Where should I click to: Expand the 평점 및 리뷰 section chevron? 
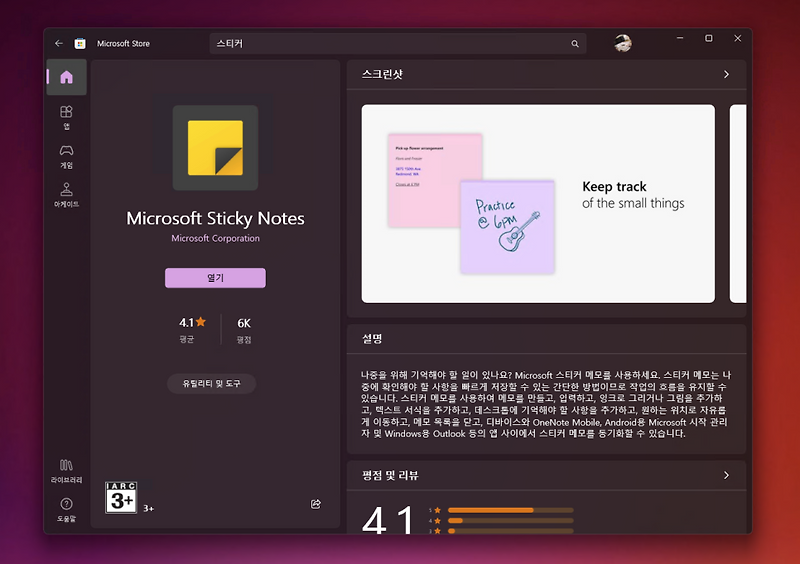click(726, 475)
